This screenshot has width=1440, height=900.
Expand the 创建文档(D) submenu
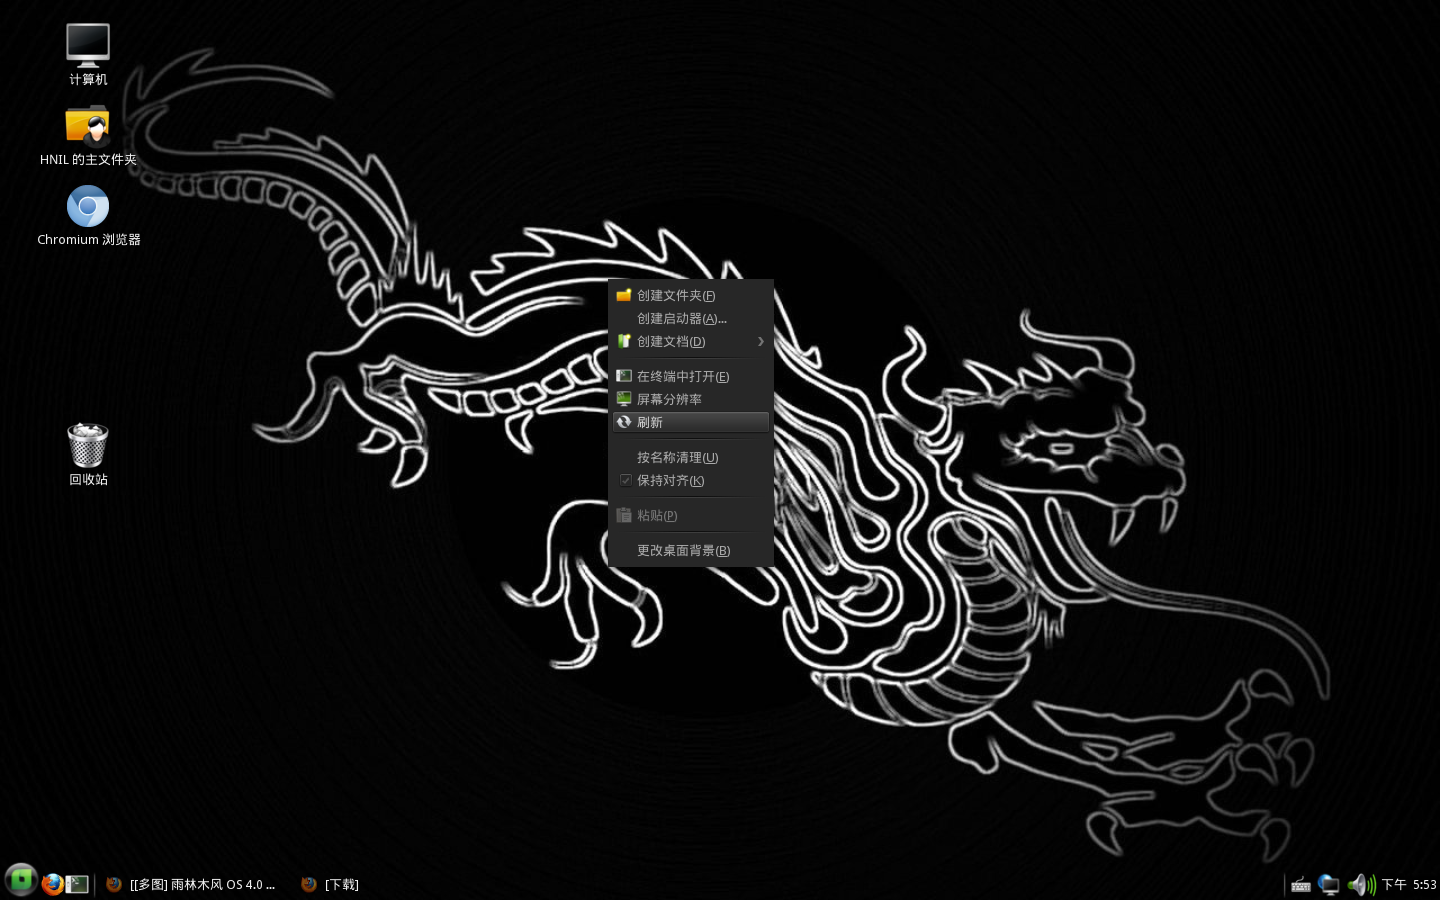click(x=691, y=341)
